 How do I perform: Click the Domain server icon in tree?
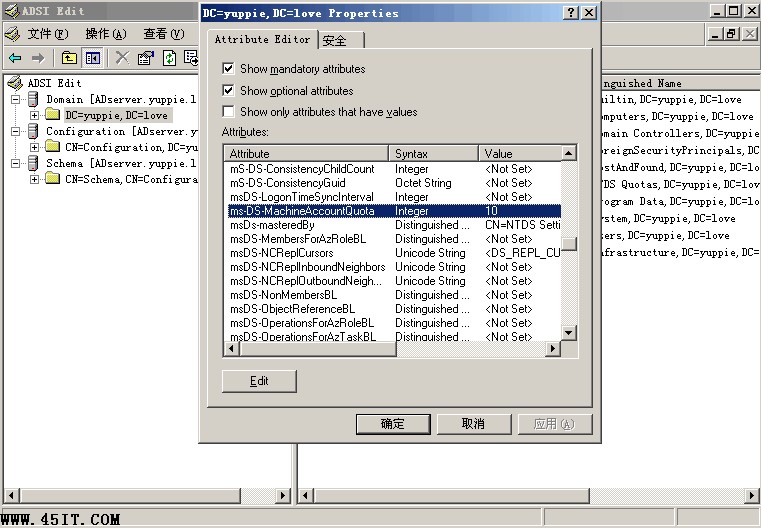tap(33, 99)
